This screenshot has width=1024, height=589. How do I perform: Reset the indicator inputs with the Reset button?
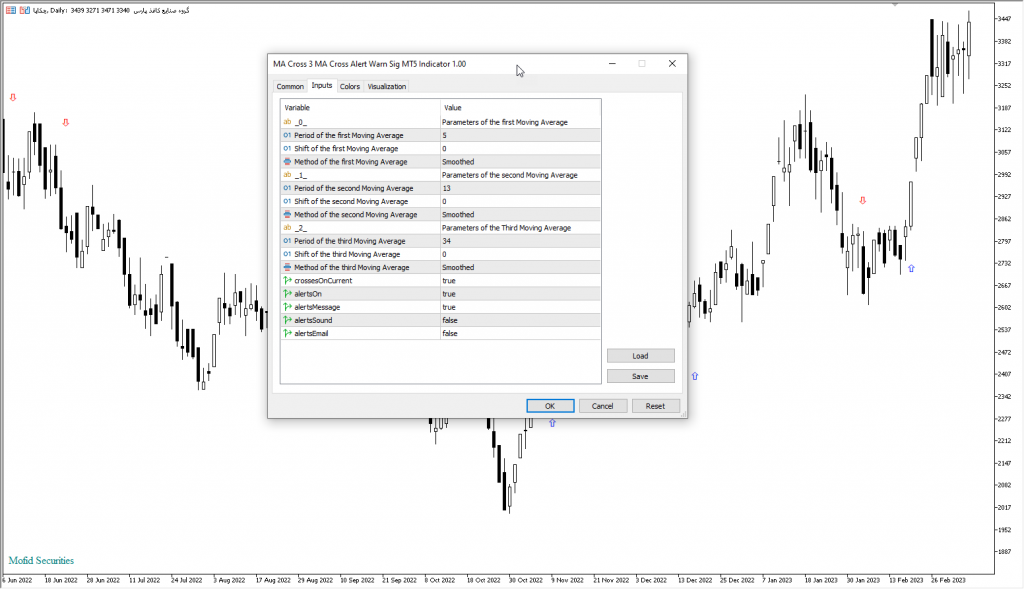click(655, 406)
